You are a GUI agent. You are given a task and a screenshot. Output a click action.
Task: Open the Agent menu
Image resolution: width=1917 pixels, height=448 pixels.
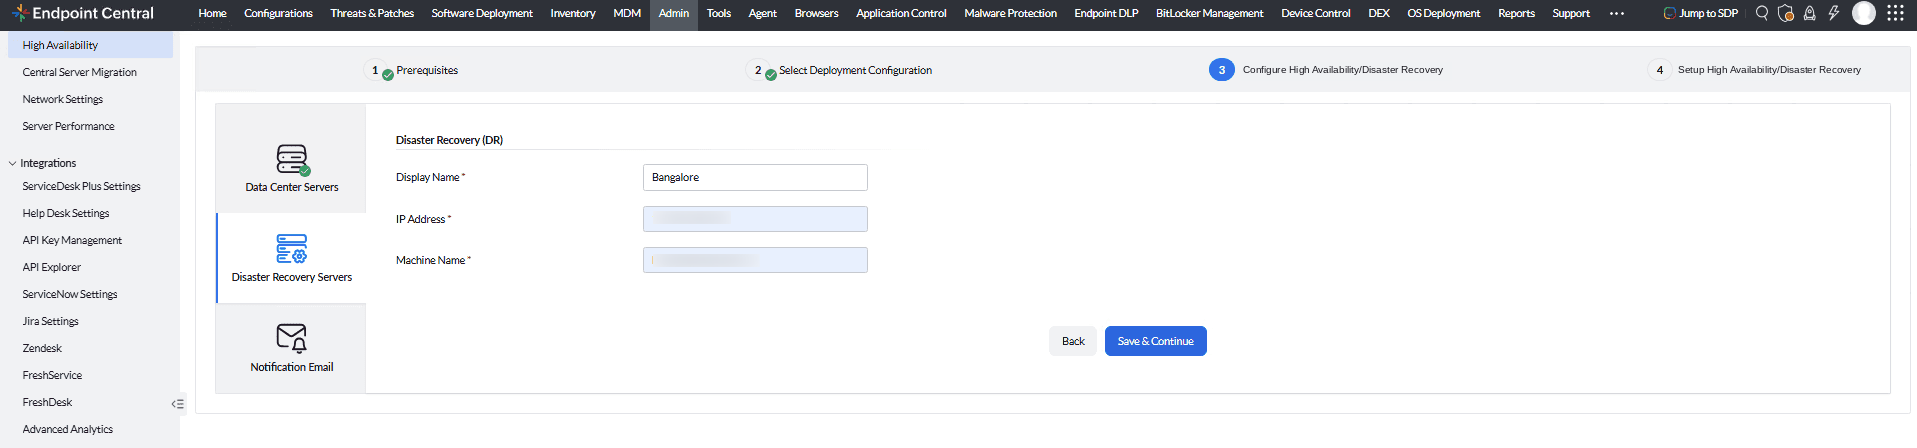coord(763,13)
